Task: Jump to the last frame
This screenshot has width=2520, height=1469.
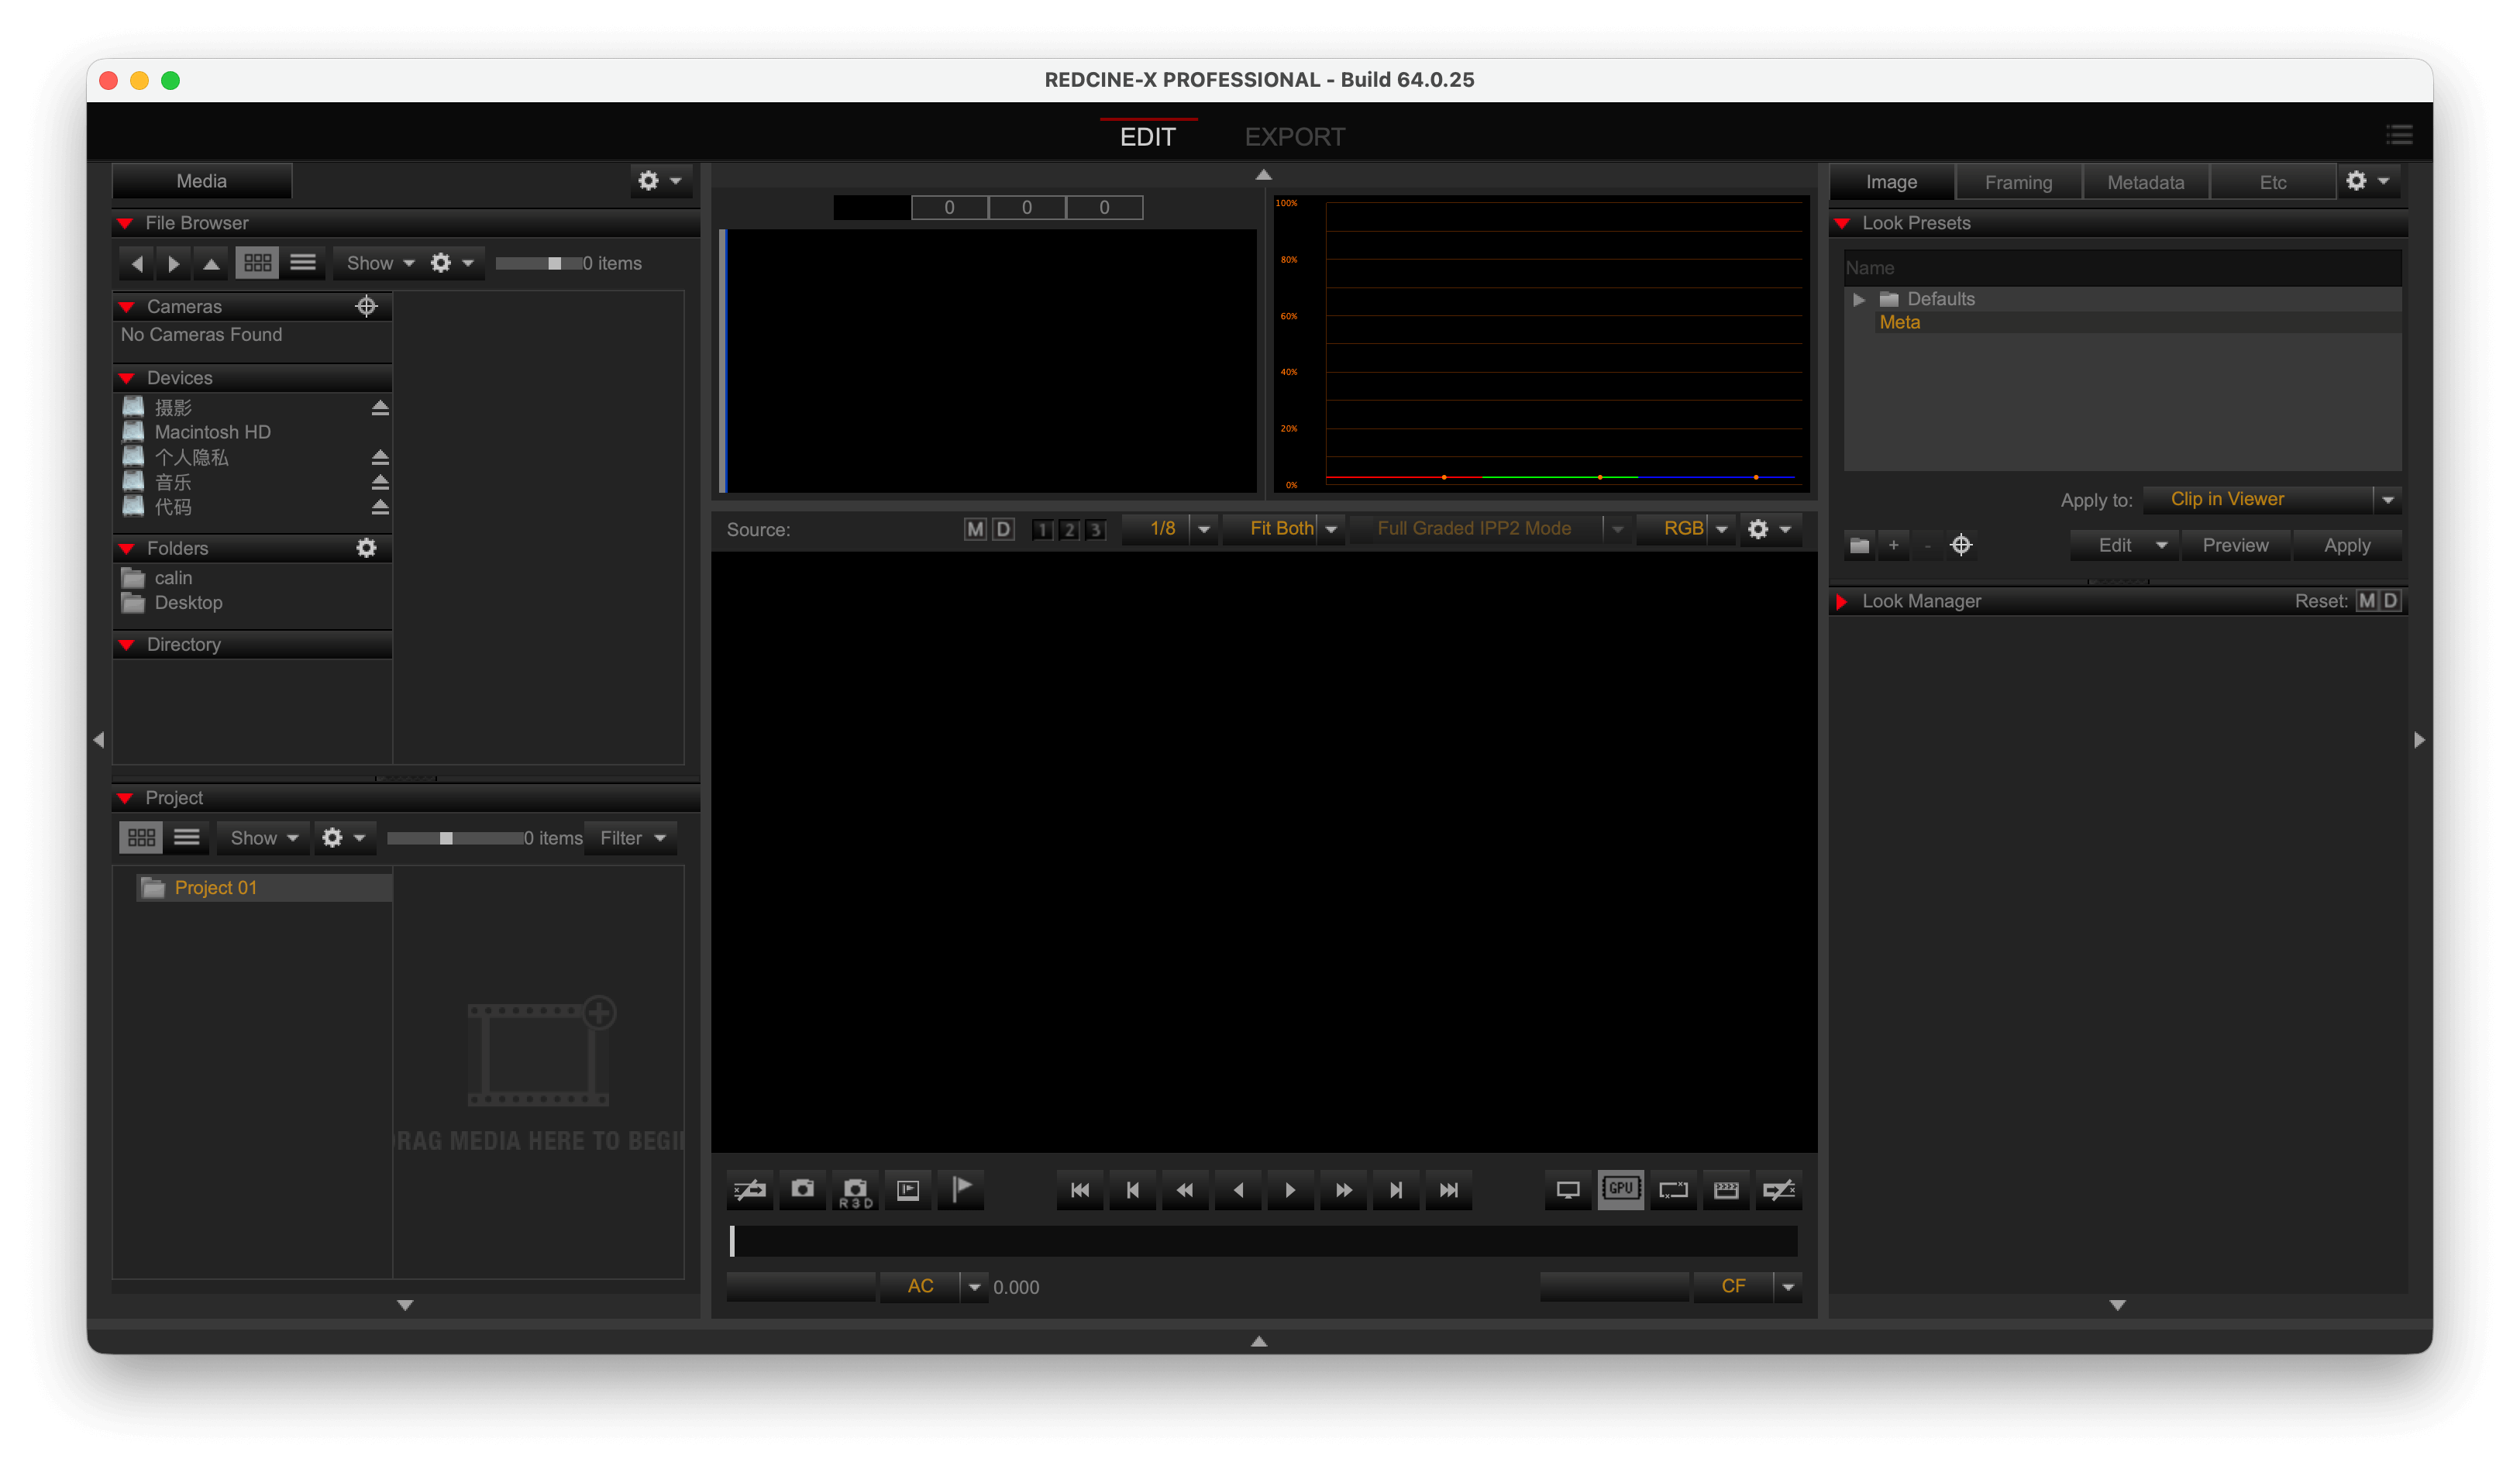Action: pyautogui.click(x=1448, y=1190)
